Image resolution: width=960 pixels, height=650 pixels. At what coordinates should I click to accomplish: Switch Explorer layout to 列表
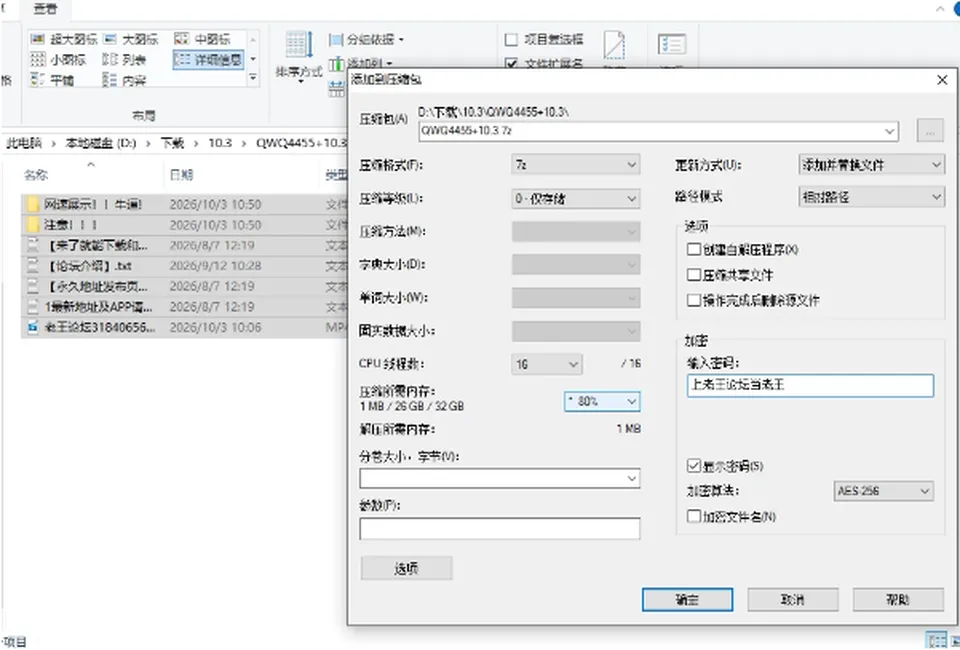click(x=124, y=59)
